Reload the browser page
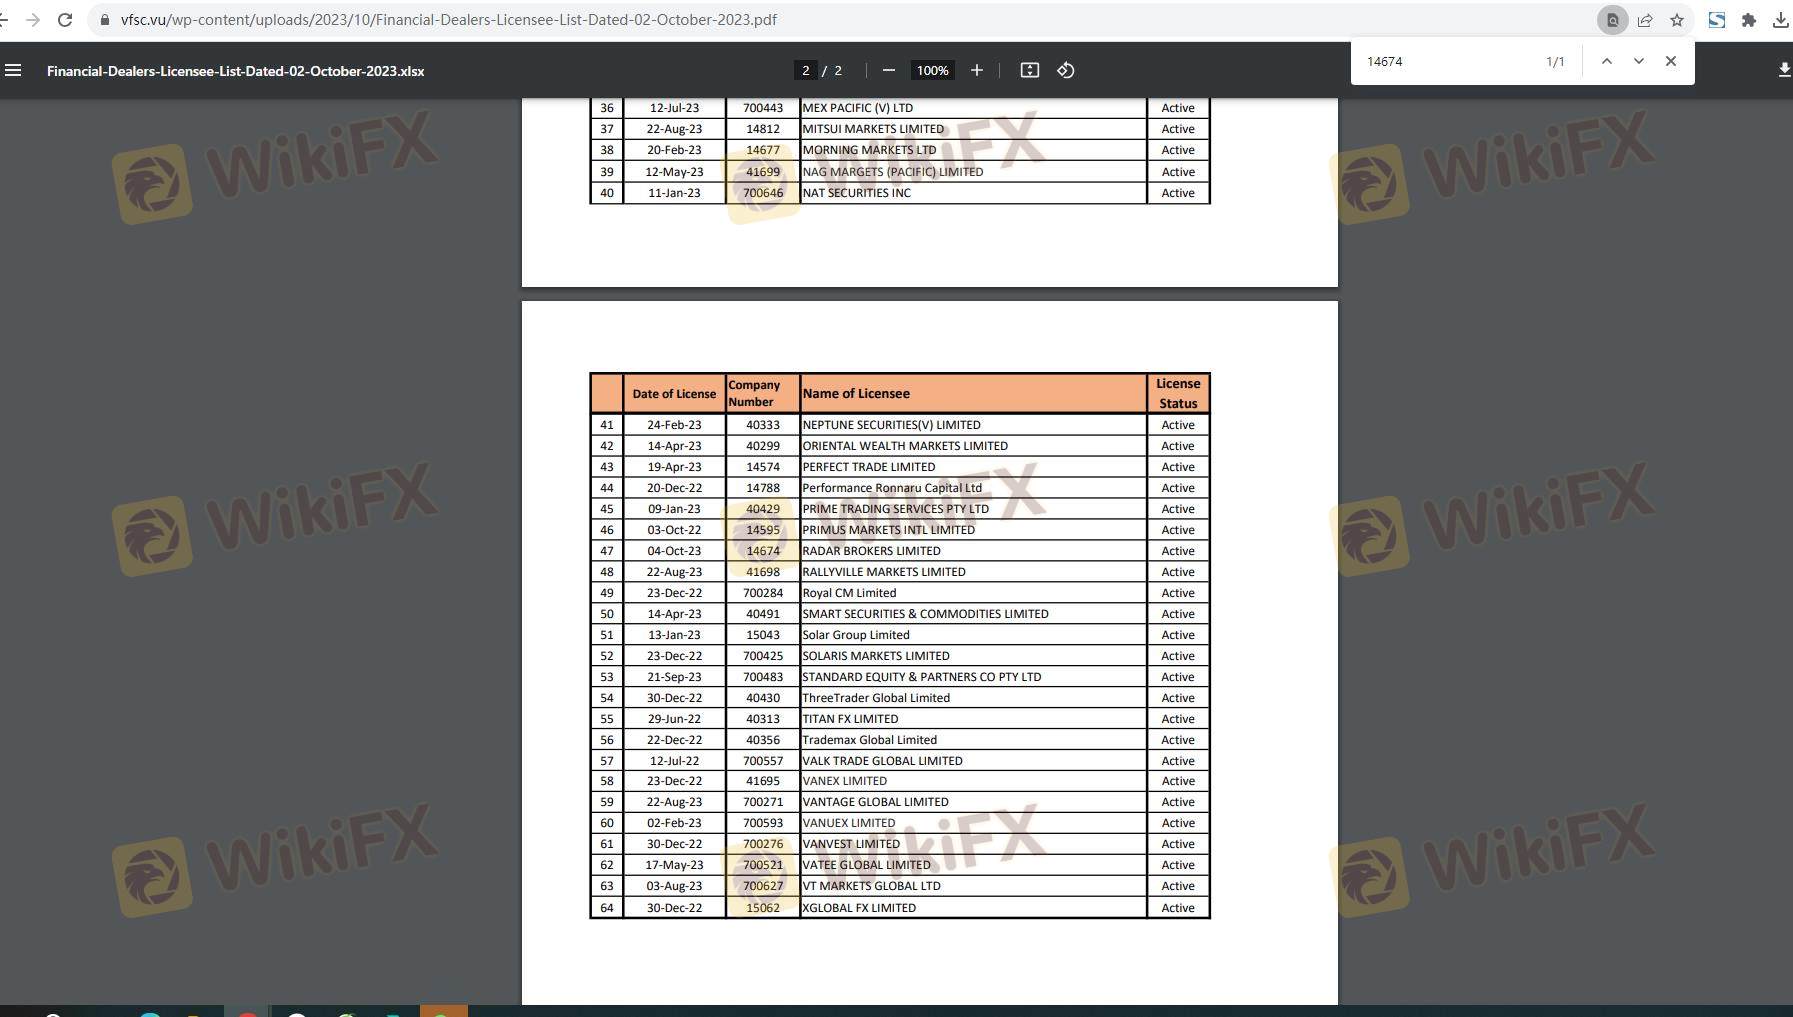Screen dimensions: 1793x1017 [65, 20]
